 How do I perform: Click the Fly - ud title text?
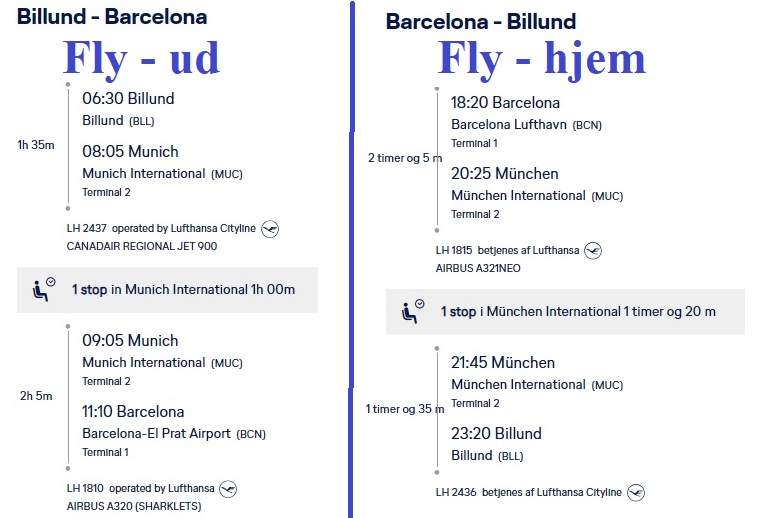click(x=141, y=60)
